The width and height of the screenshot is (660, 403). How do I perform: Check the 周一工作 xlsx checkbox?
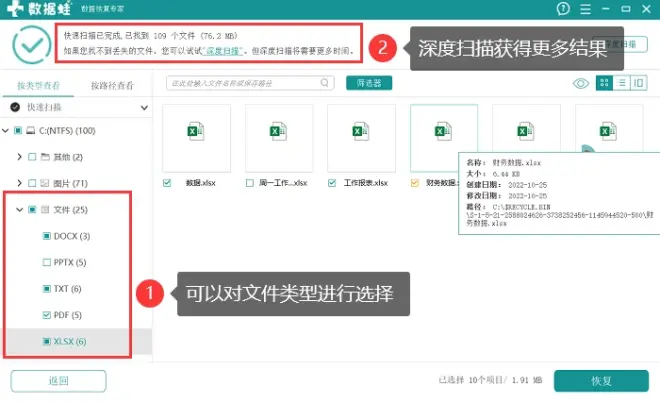[x=250, y=183]
